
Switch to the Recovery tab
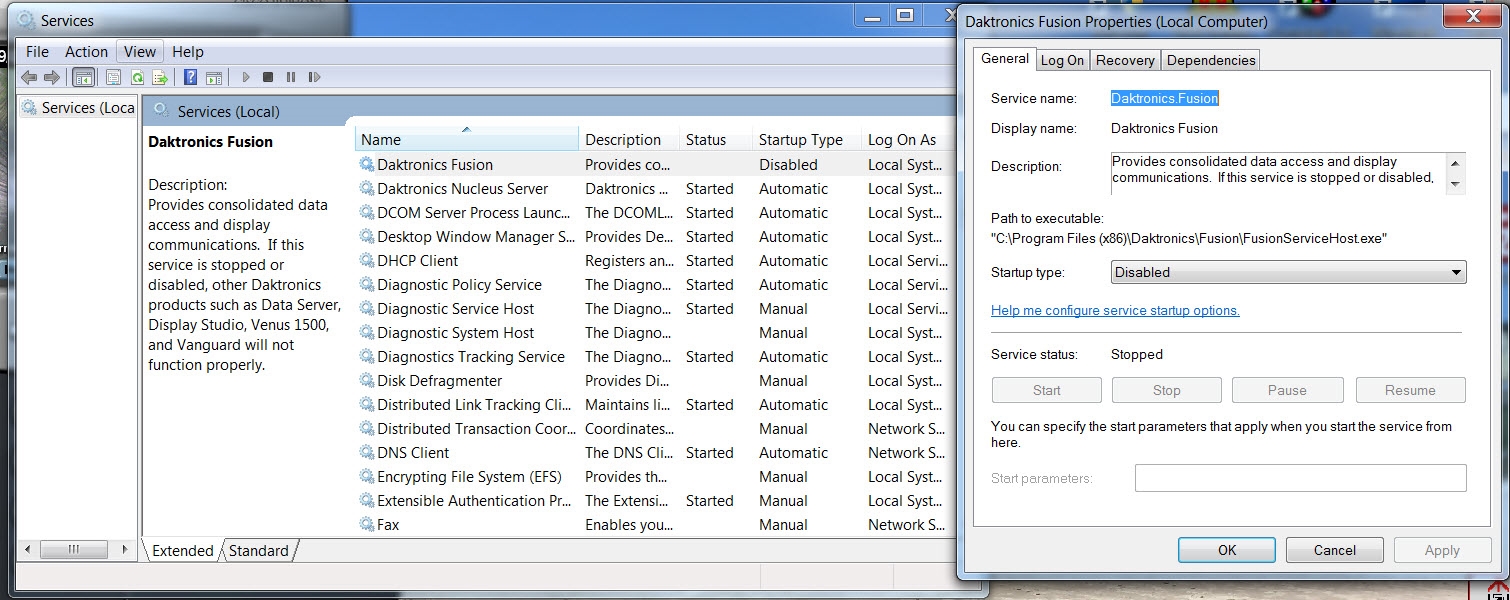click(x=1125, y=60)
